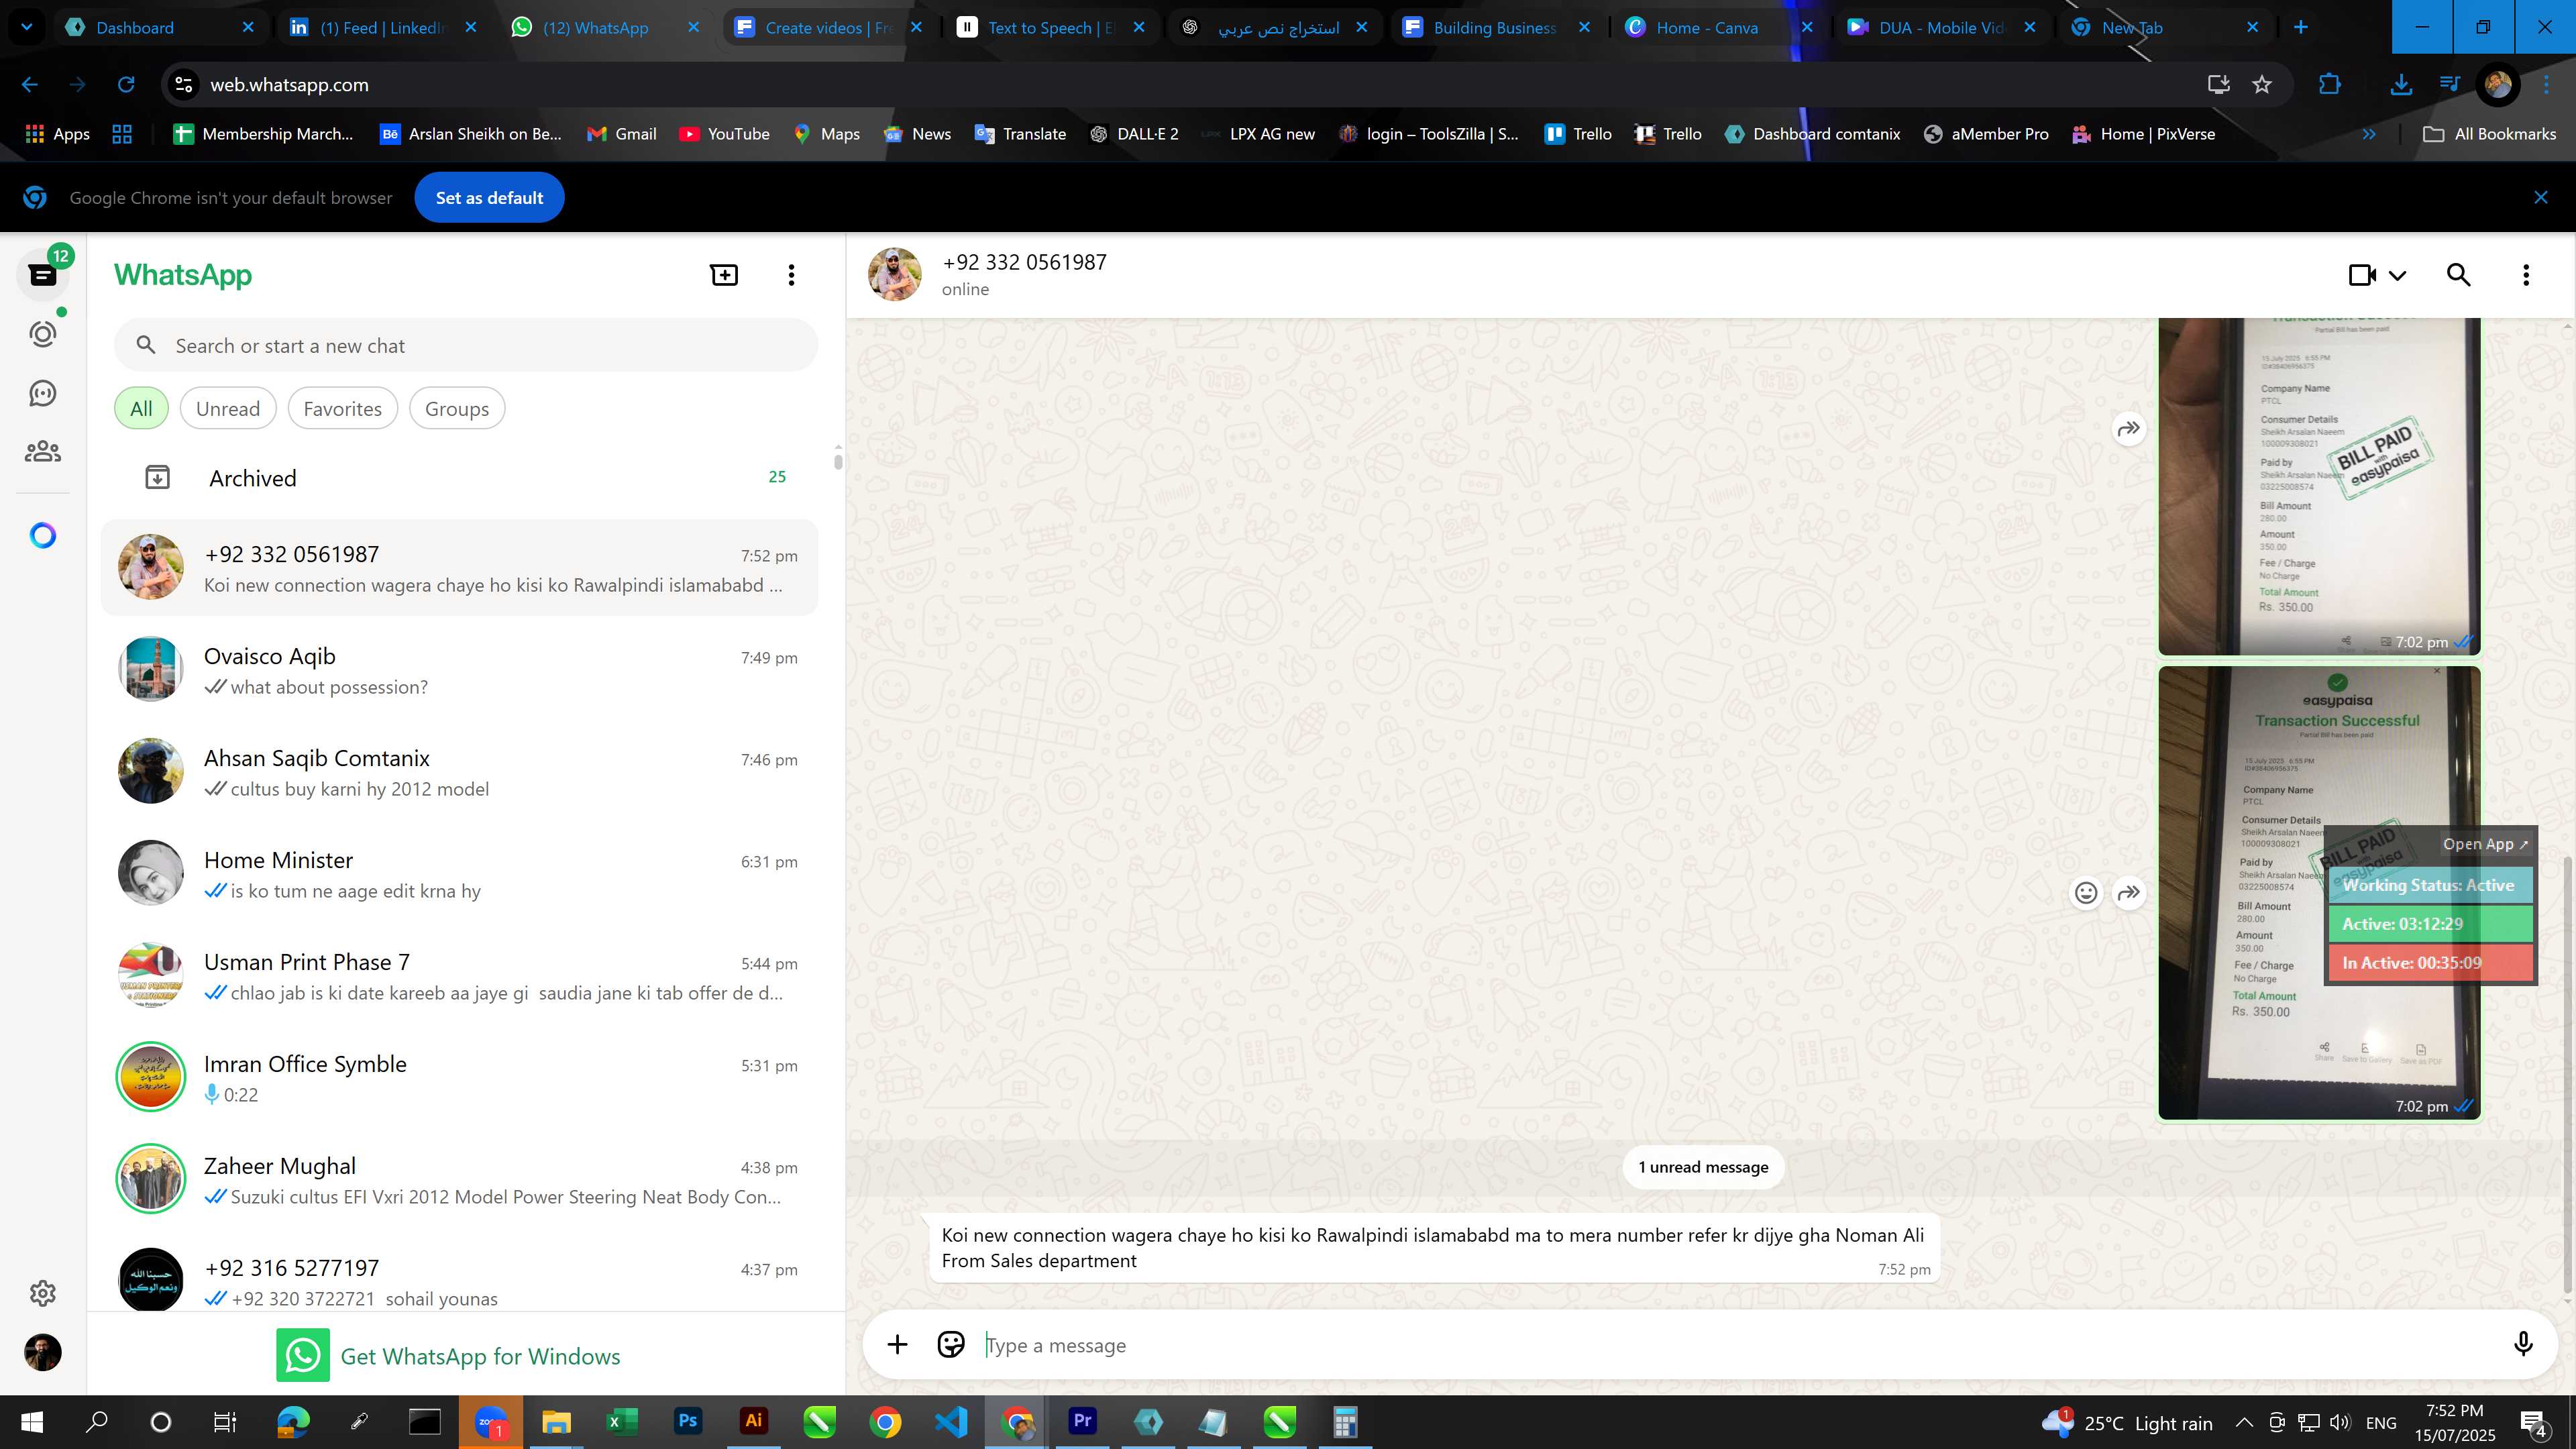Open the Zaheer Mughal chat
The height and width of the screenshot is (1449, 2576).
coord(460,1180)
